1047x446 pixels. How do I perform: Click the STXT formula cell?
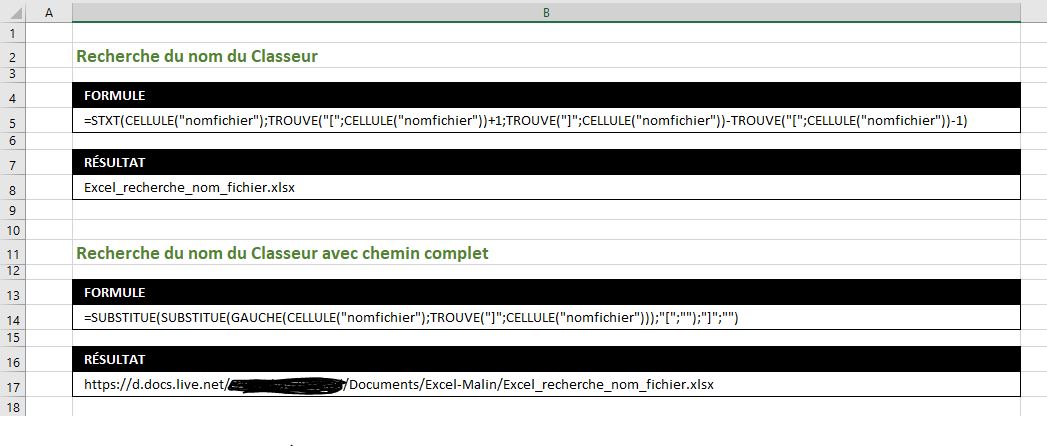(x=526, y=121)
